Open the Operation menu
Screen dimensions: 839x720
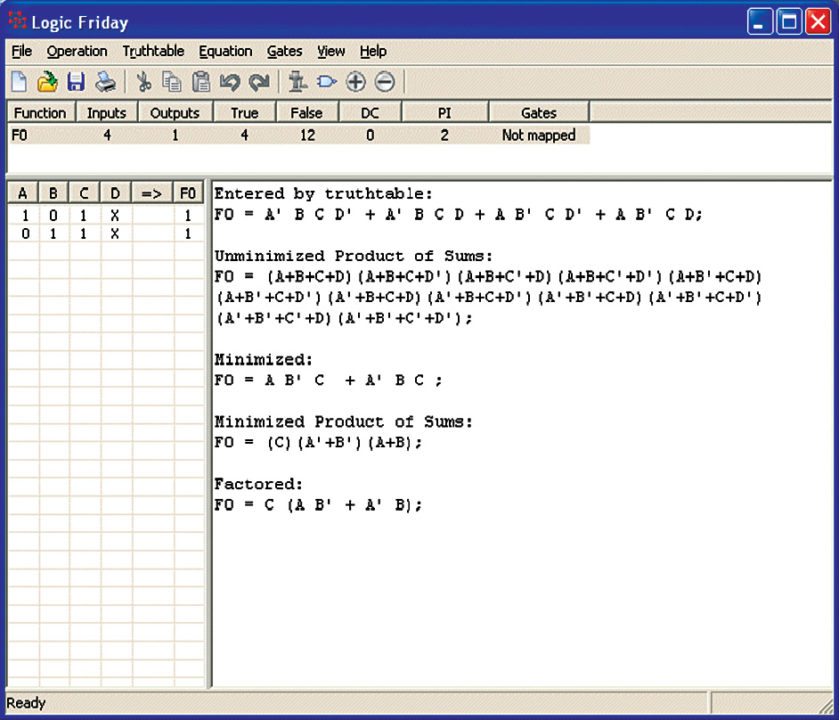coord(77,51)
